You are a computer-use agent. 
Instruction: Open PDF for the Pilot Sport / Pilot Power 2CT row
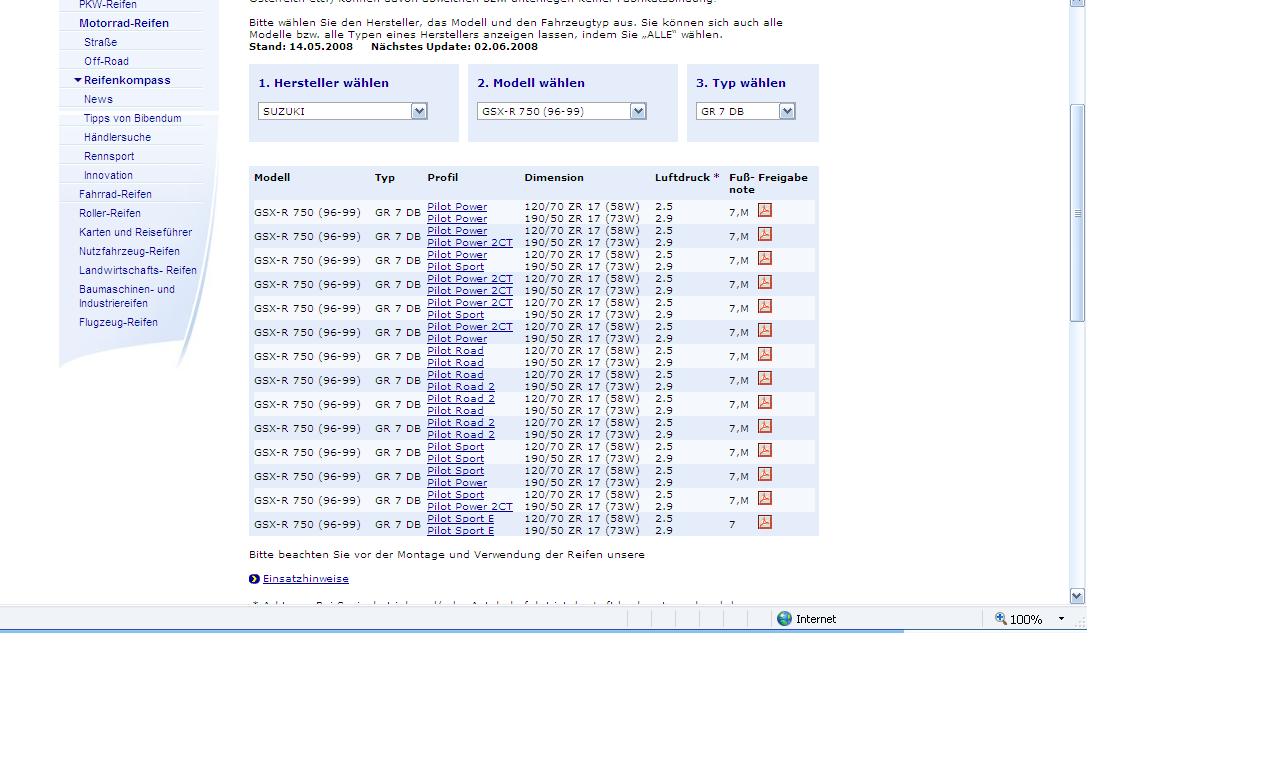pyautogui.click(x=764, y=498)
